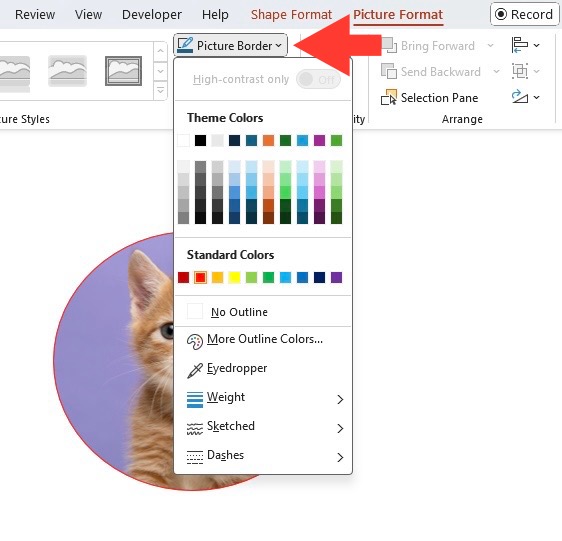Screen dimensions: 562x541
Task: Click the Send Backward icon
Action: click(389, 71)
